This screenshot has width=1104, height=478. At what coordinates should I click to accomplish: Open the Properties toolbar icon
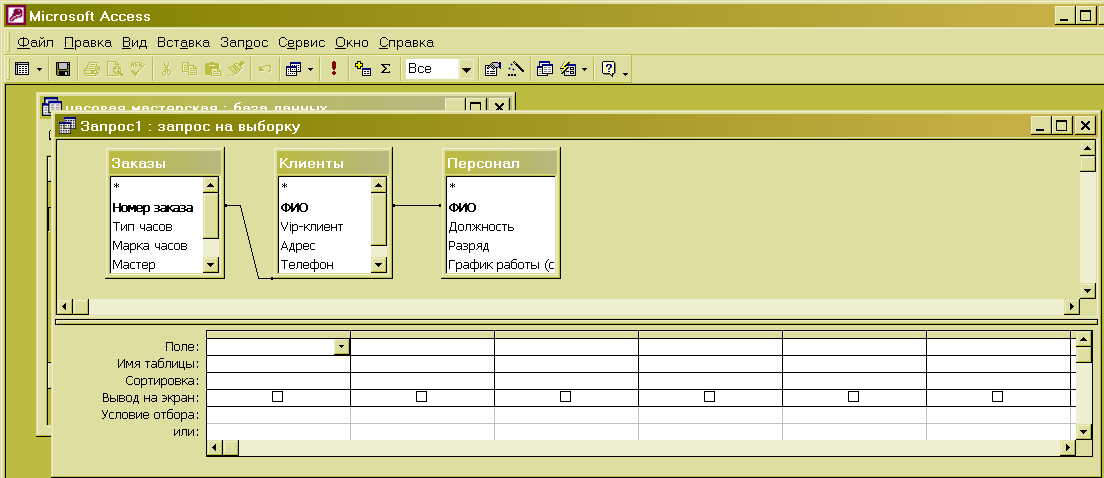(493, 69)
